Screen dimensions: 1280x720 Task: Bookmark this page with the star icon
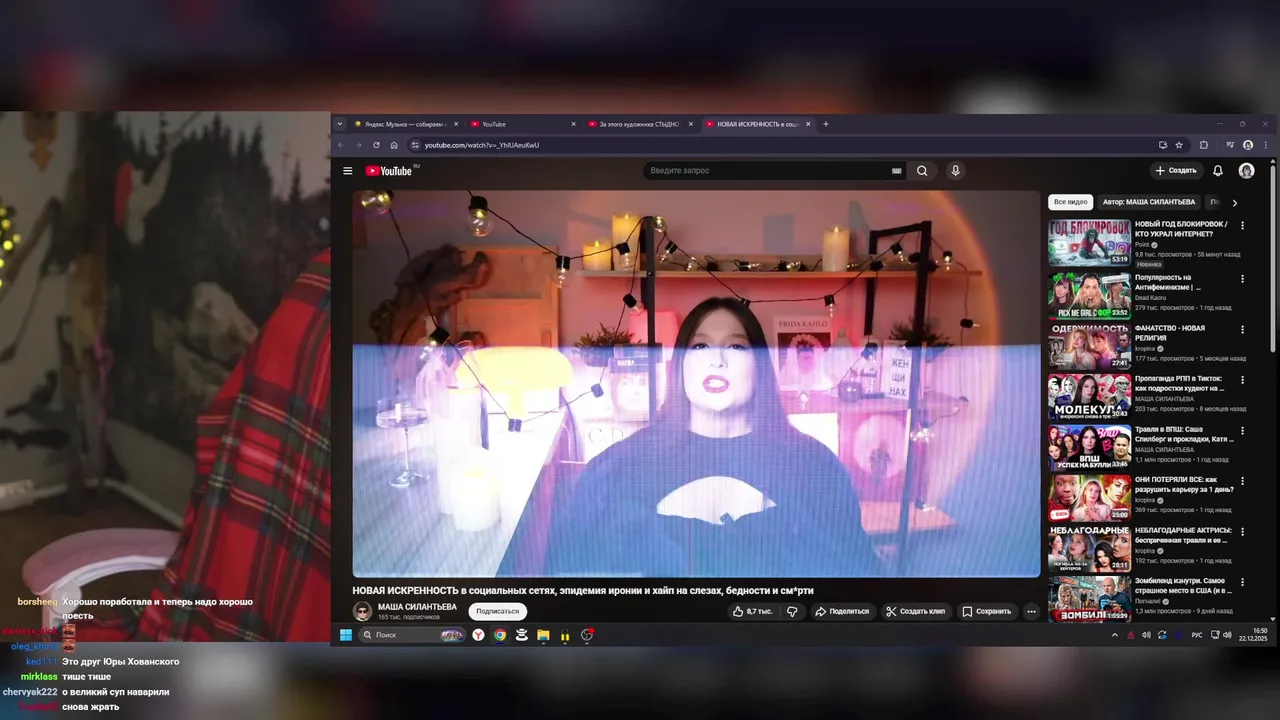coord(1179,145)
